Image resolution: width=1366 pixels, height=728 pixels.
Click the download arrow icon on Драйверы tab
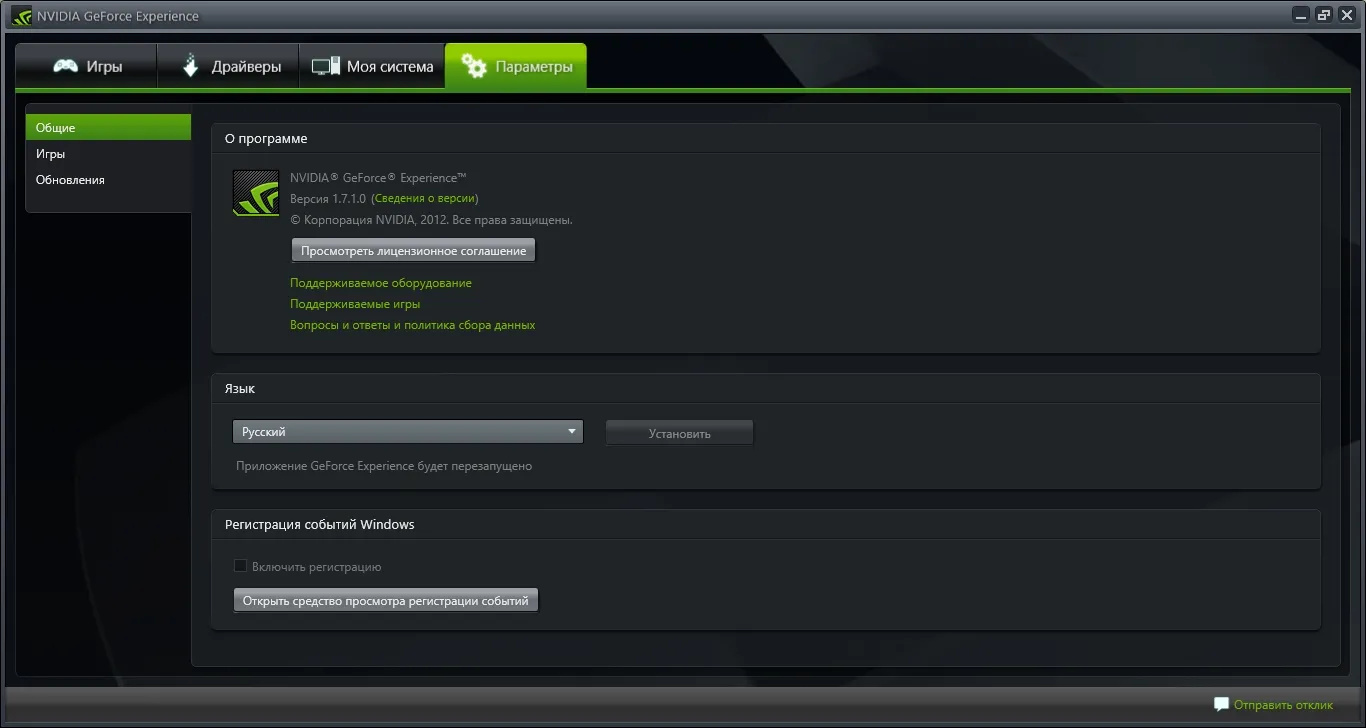pos(190,67)
